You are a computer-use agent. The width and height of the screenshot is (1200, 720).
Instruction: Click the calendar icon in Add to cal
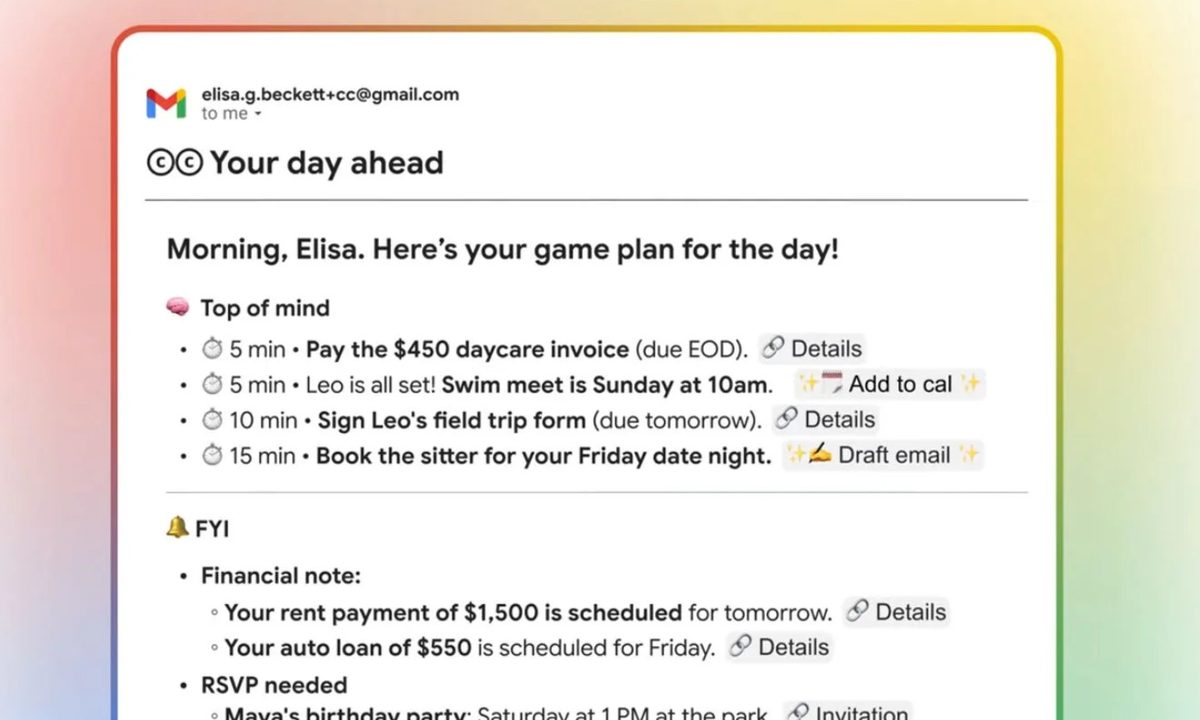tap(833, 384)
